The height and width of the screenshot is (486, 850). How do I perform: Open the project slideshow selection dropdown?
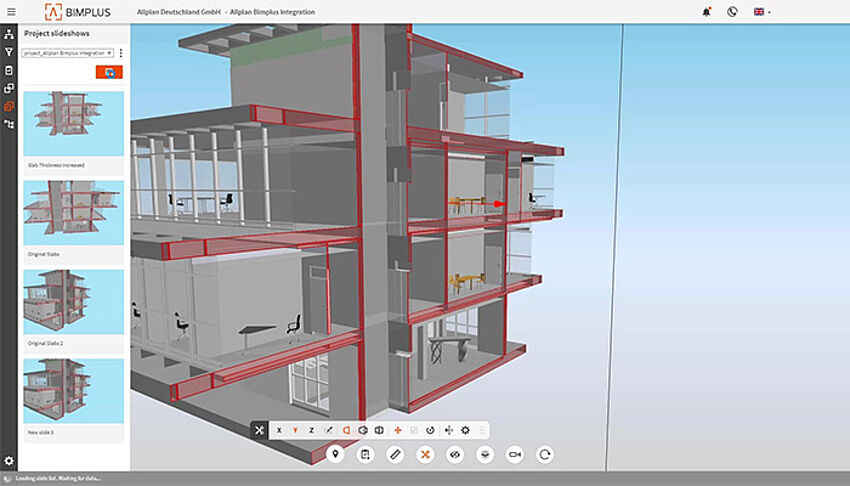67,52
